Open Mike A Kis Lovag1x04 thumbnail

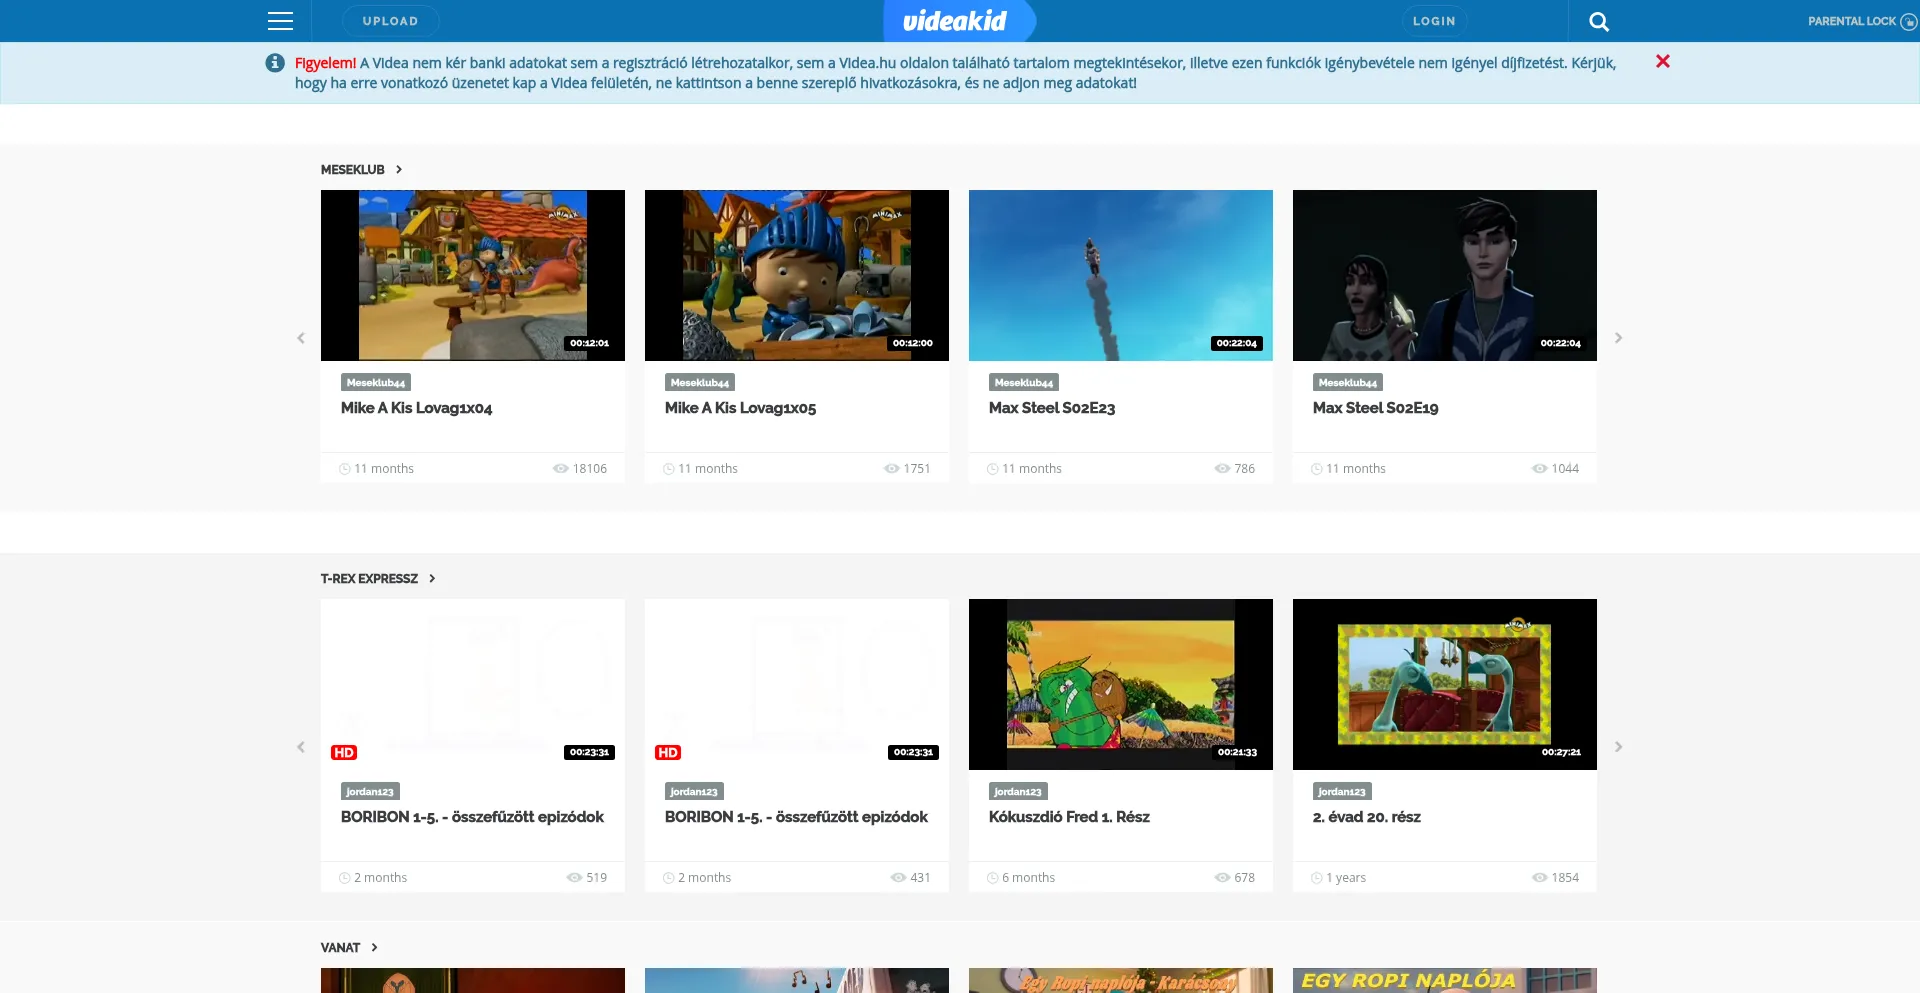tap(472, 275)
